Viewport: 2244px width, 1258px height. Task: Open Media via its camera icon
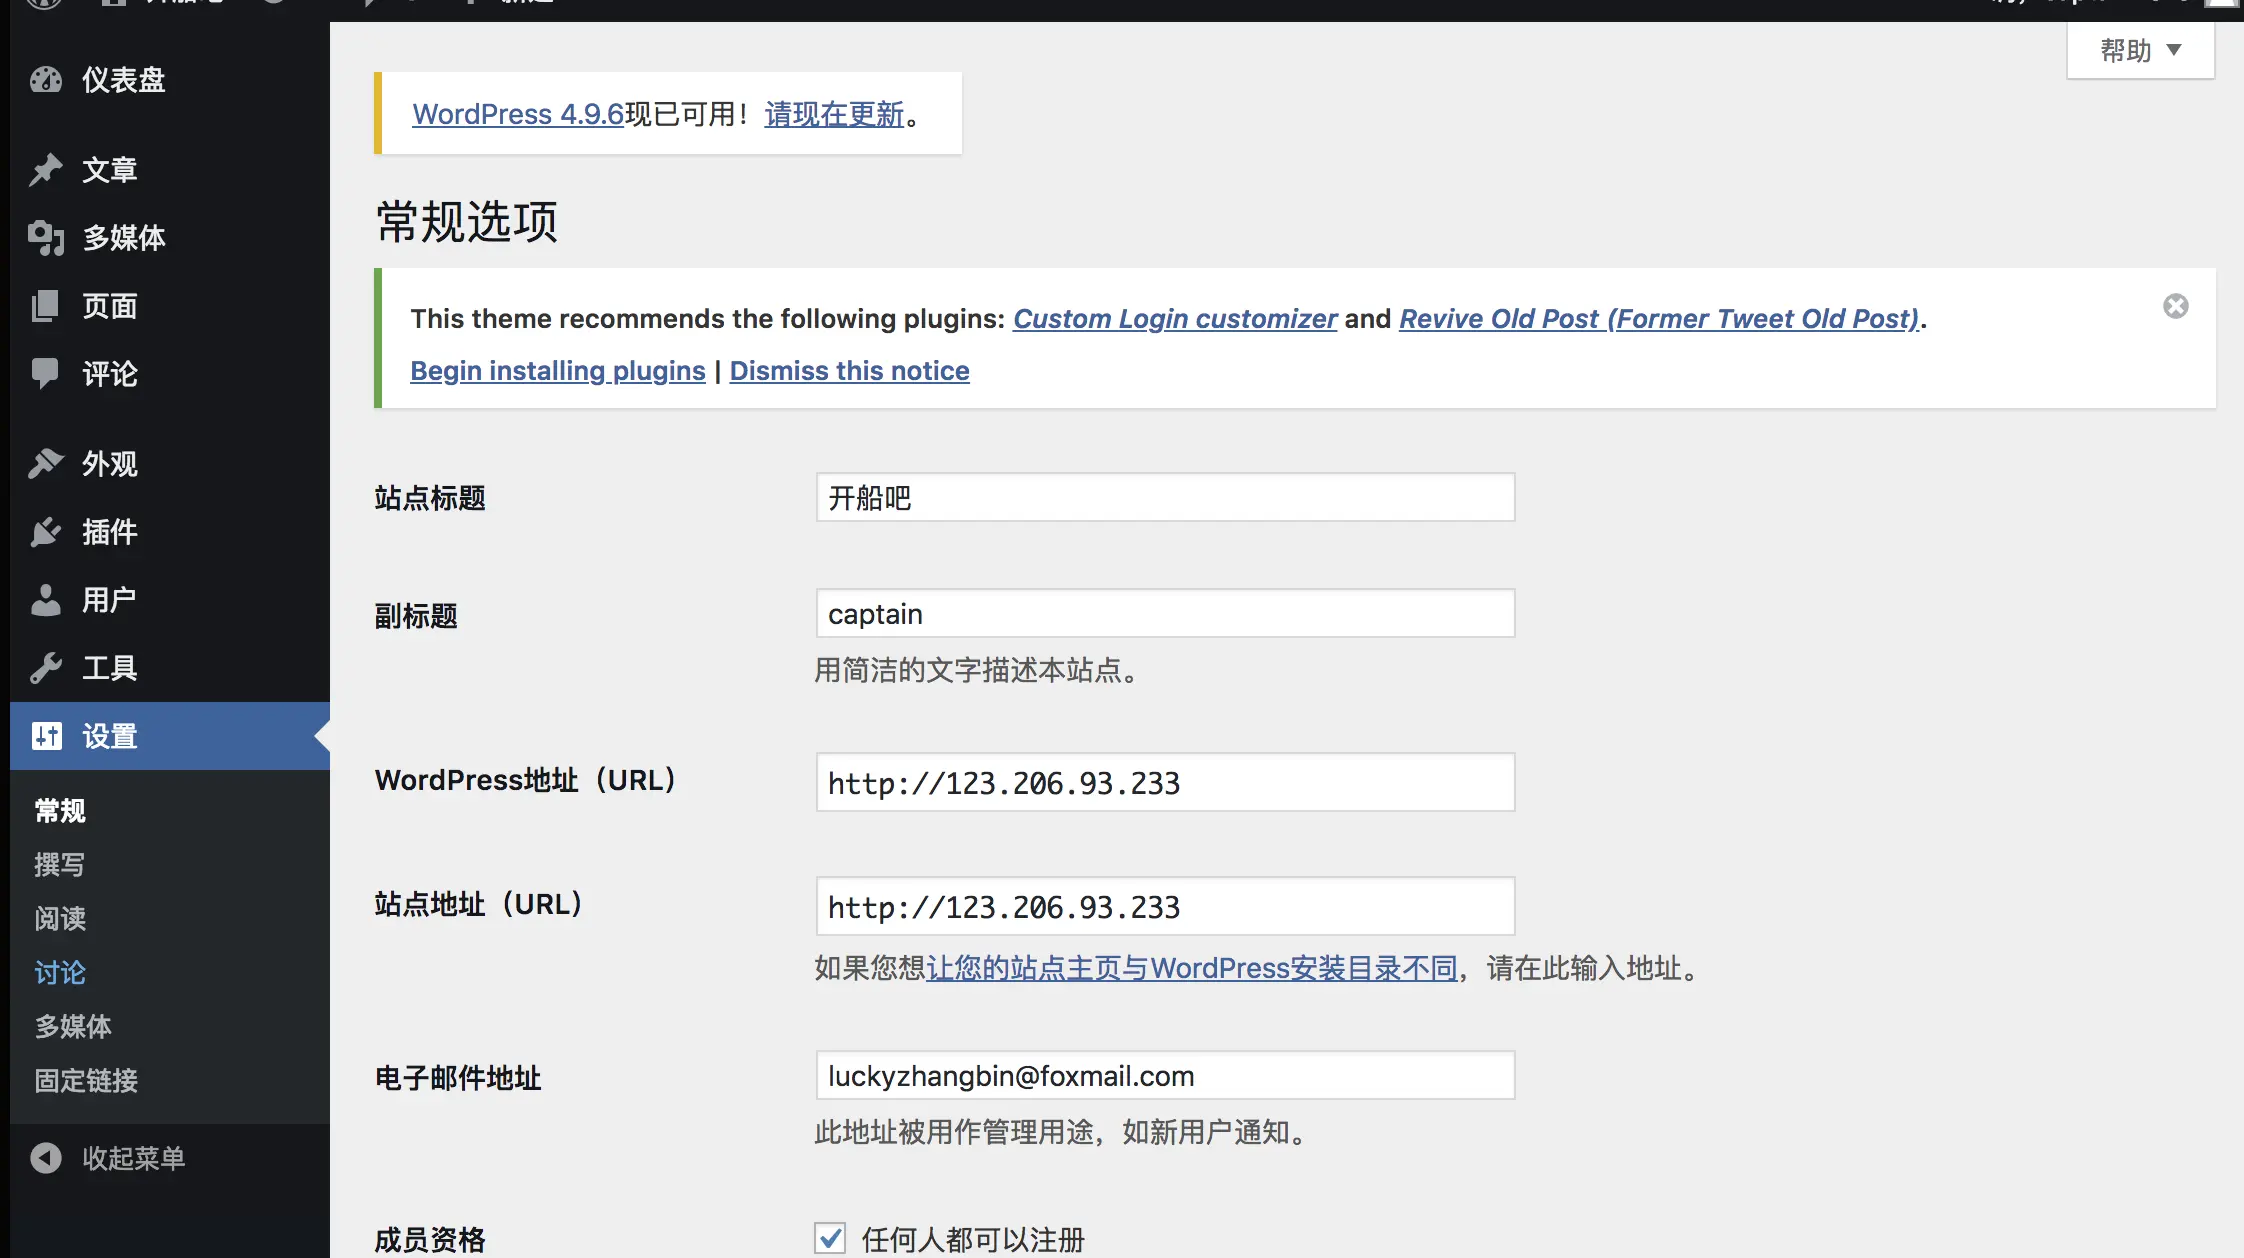pyautogui.click(x=46, y=238)
